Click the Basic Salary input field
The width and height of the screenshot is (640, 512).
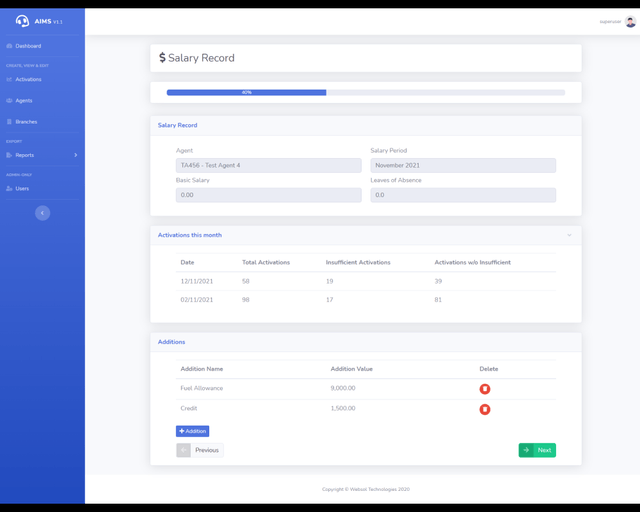point(268,195)
